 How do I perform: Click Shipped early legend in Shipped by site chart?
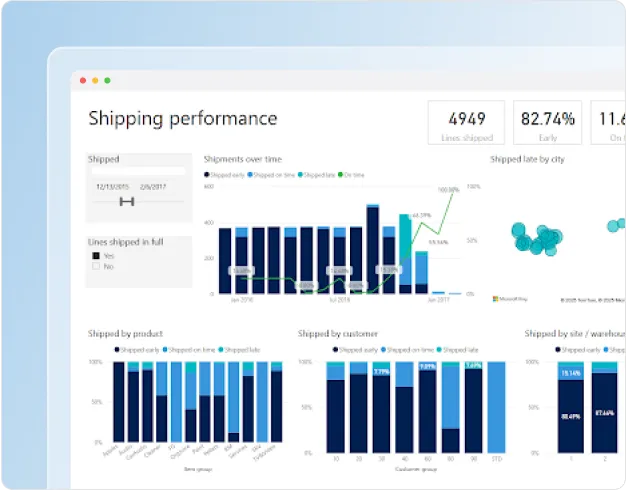[578, 350]
